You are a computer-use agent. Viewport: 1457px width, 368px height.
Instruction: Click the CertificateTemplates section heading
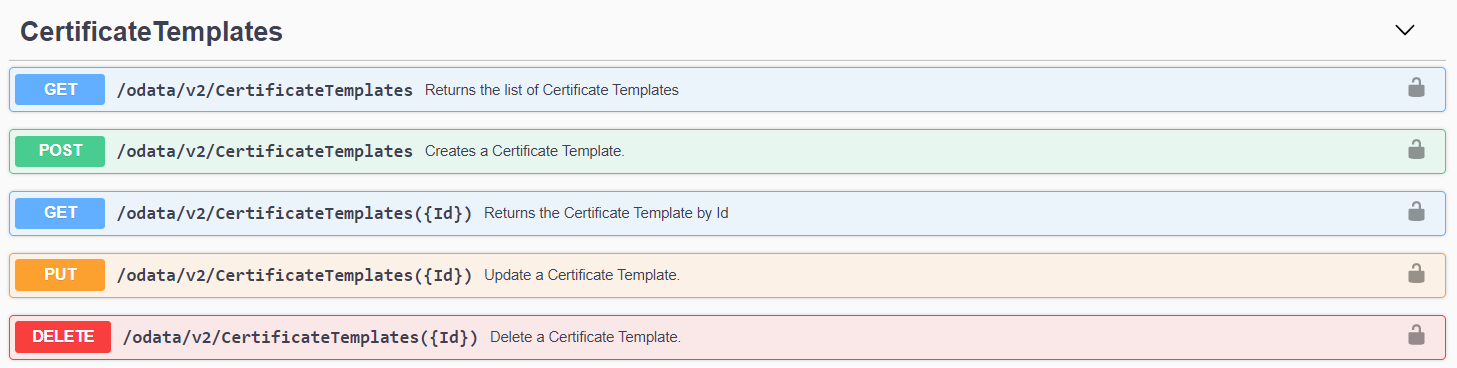pyautogui.click(x=151, y=32)
